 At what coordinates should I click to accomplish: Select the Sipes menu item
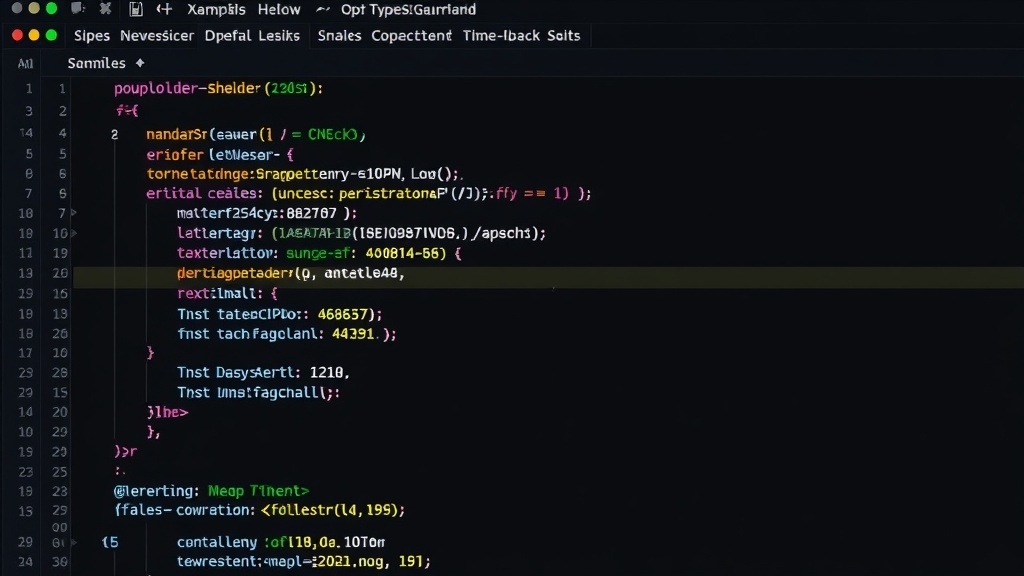pyautogui.click(x=91, y=36)
